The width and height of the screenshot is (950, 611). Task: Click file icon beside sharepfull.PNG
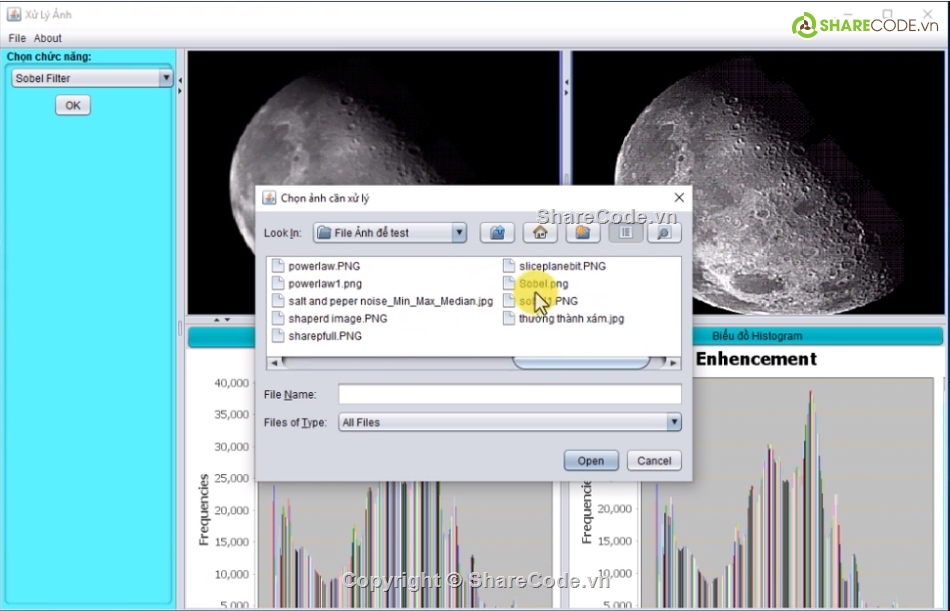[278, 336]
